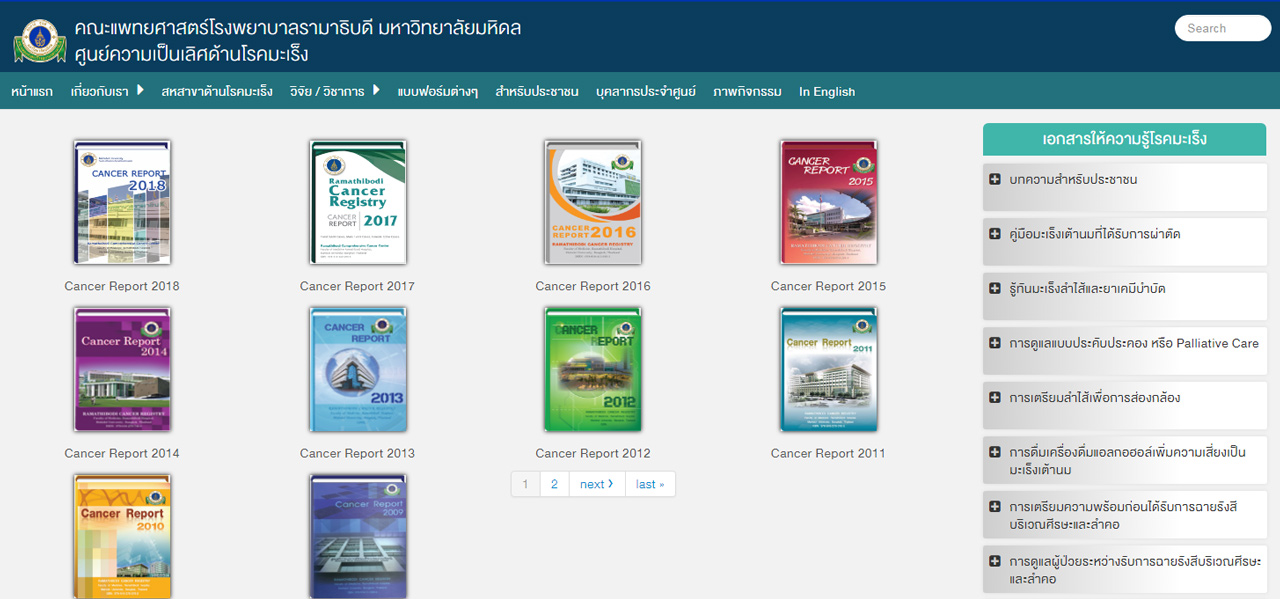Open the alcohol and breast cancer risk link
Viewport: 1280px width, 599px height.
(1128, 461)
